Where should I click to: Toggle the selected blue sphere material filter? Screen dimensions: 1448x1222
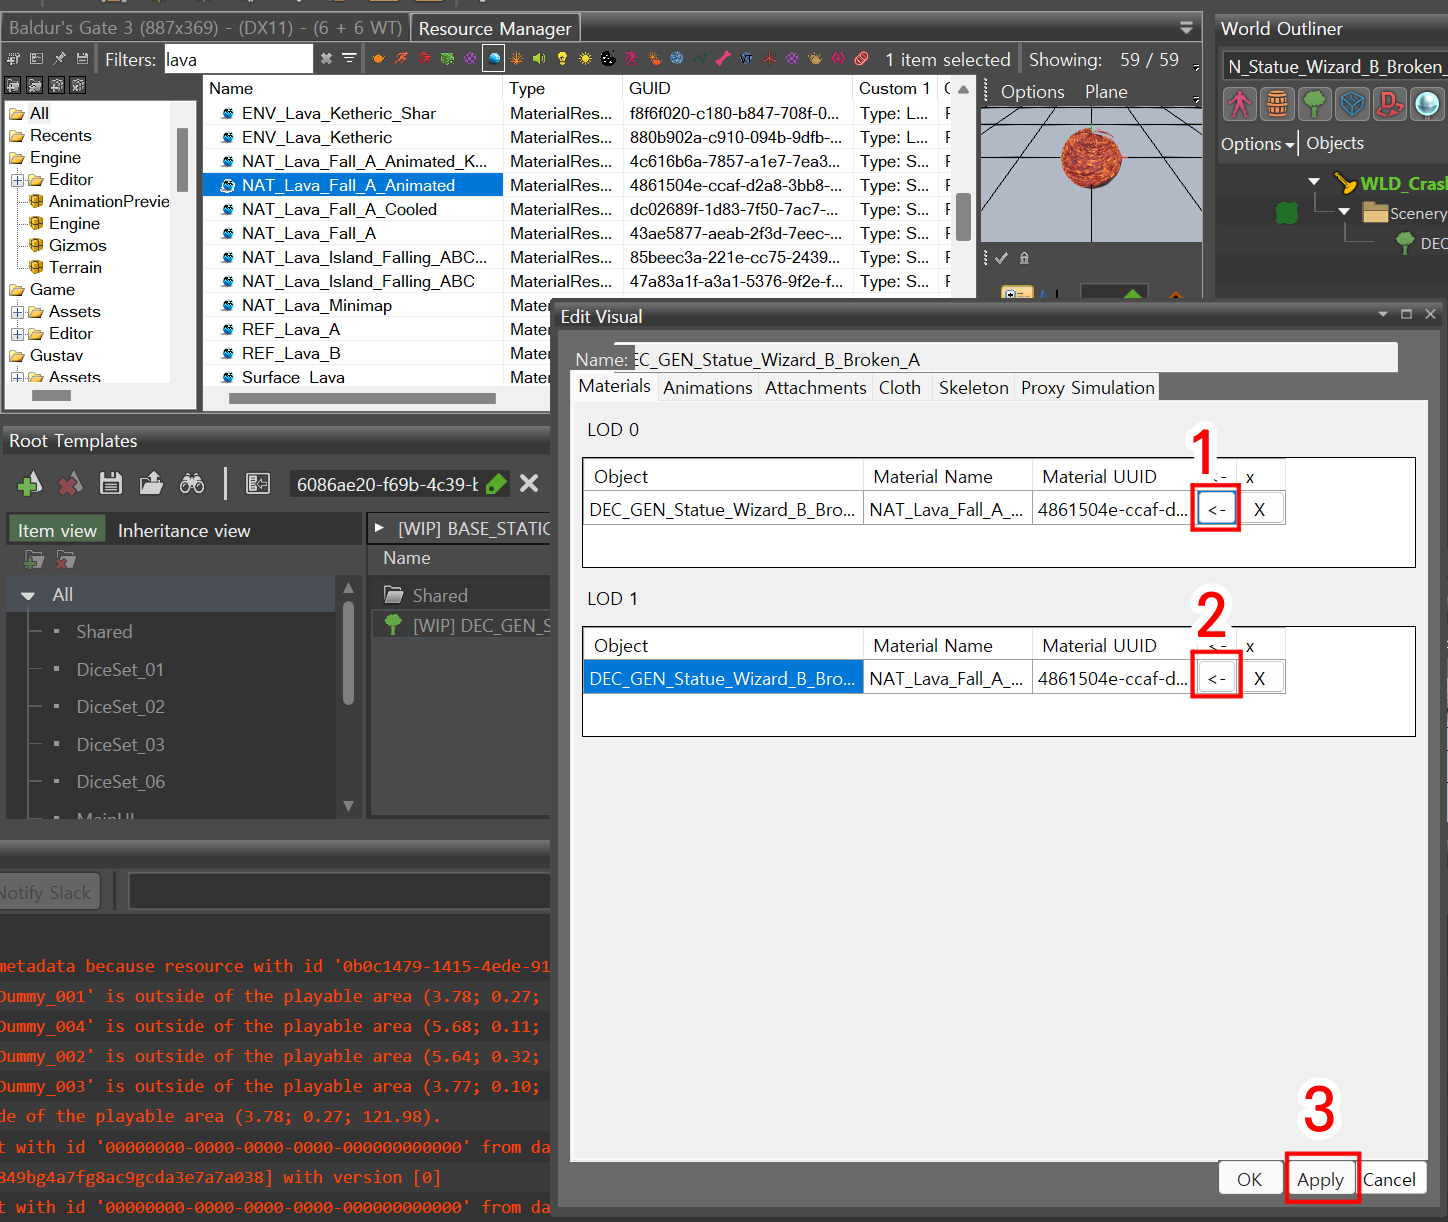(x=494, y=59)
